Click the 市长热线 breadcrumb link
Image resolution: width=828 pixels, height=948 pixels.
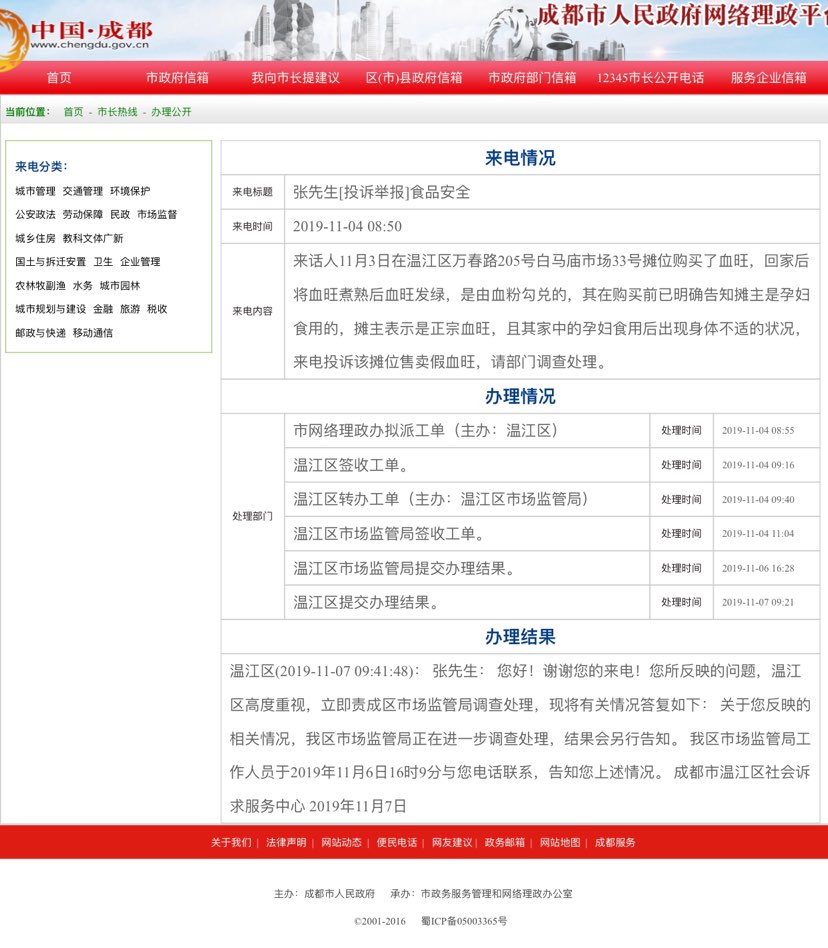tap(117, 112)
